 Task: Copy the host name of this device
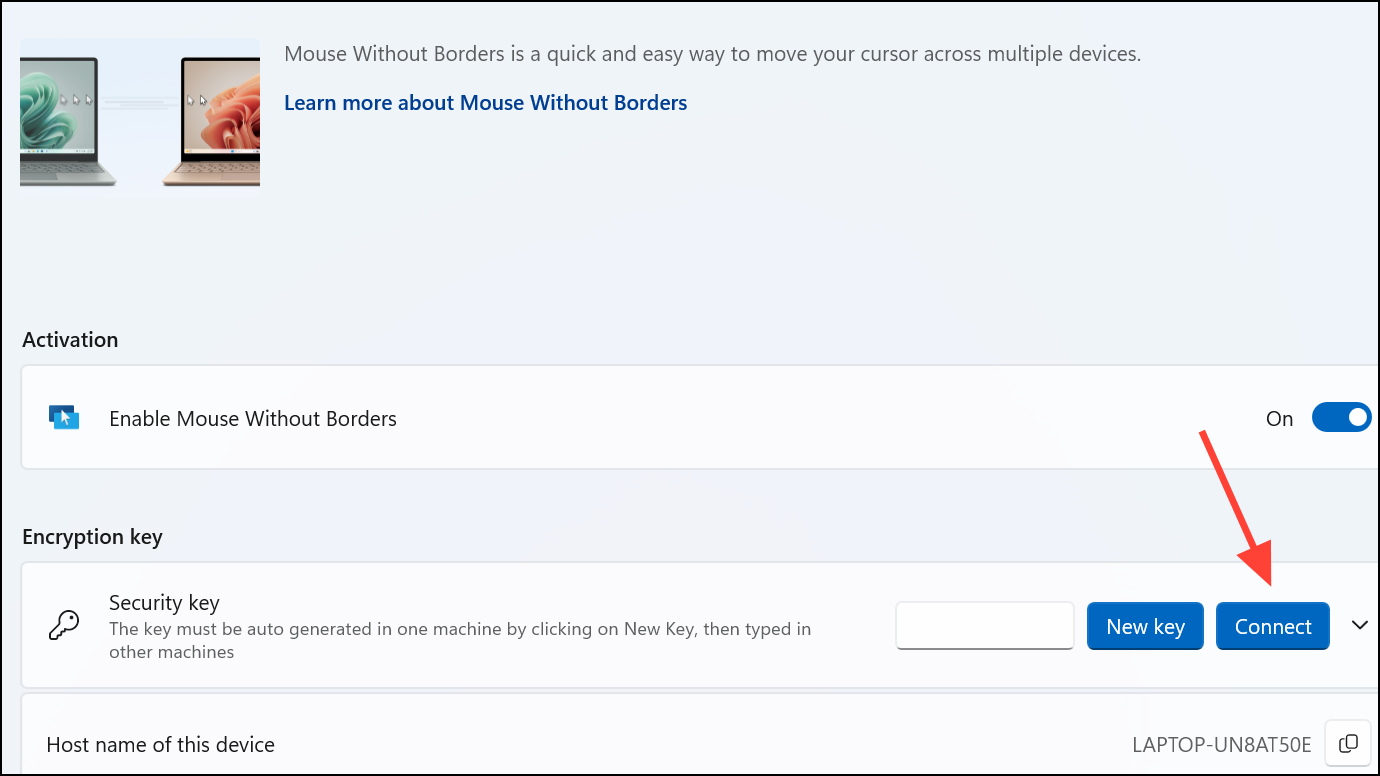1348,743
